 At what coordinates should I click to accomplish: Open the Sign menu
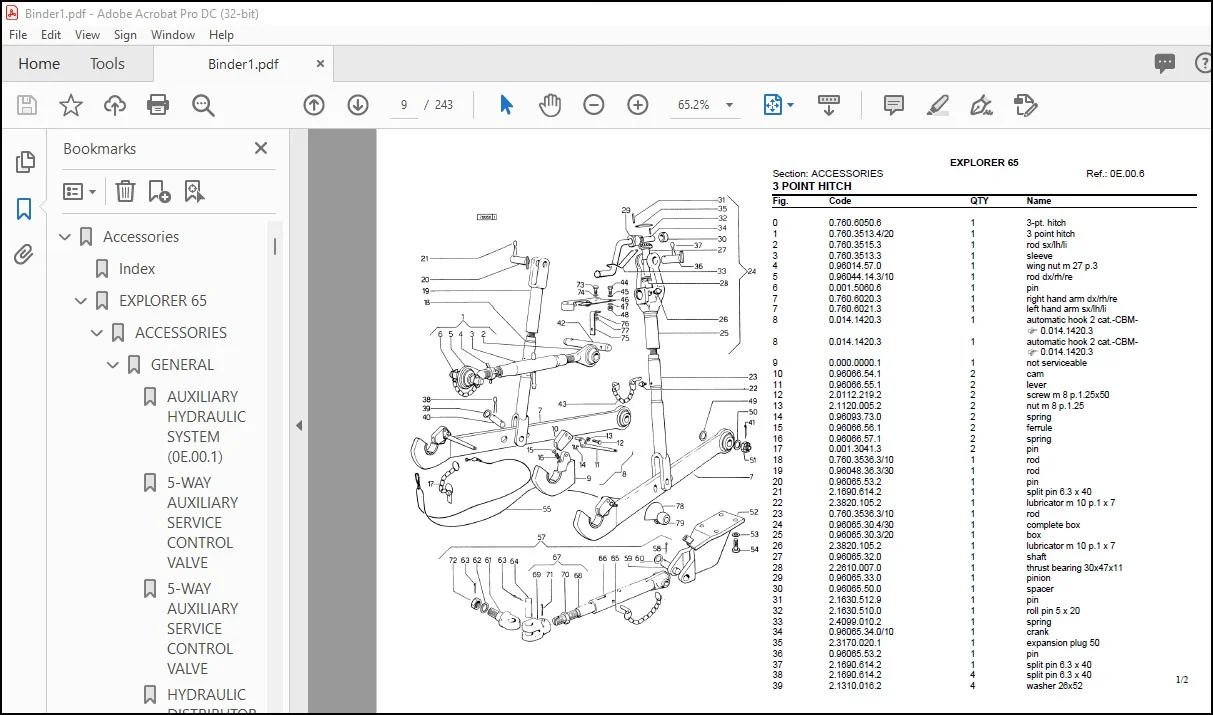[x=125, y=34]
